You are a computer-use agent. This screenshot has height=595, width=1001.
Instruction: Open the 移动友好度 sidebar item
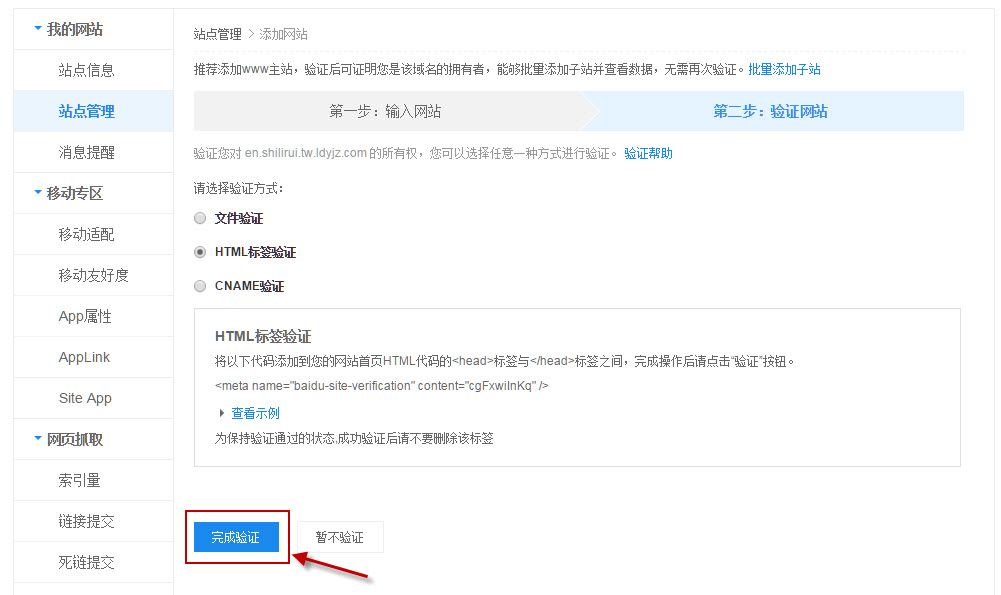[x=93, y=275]
